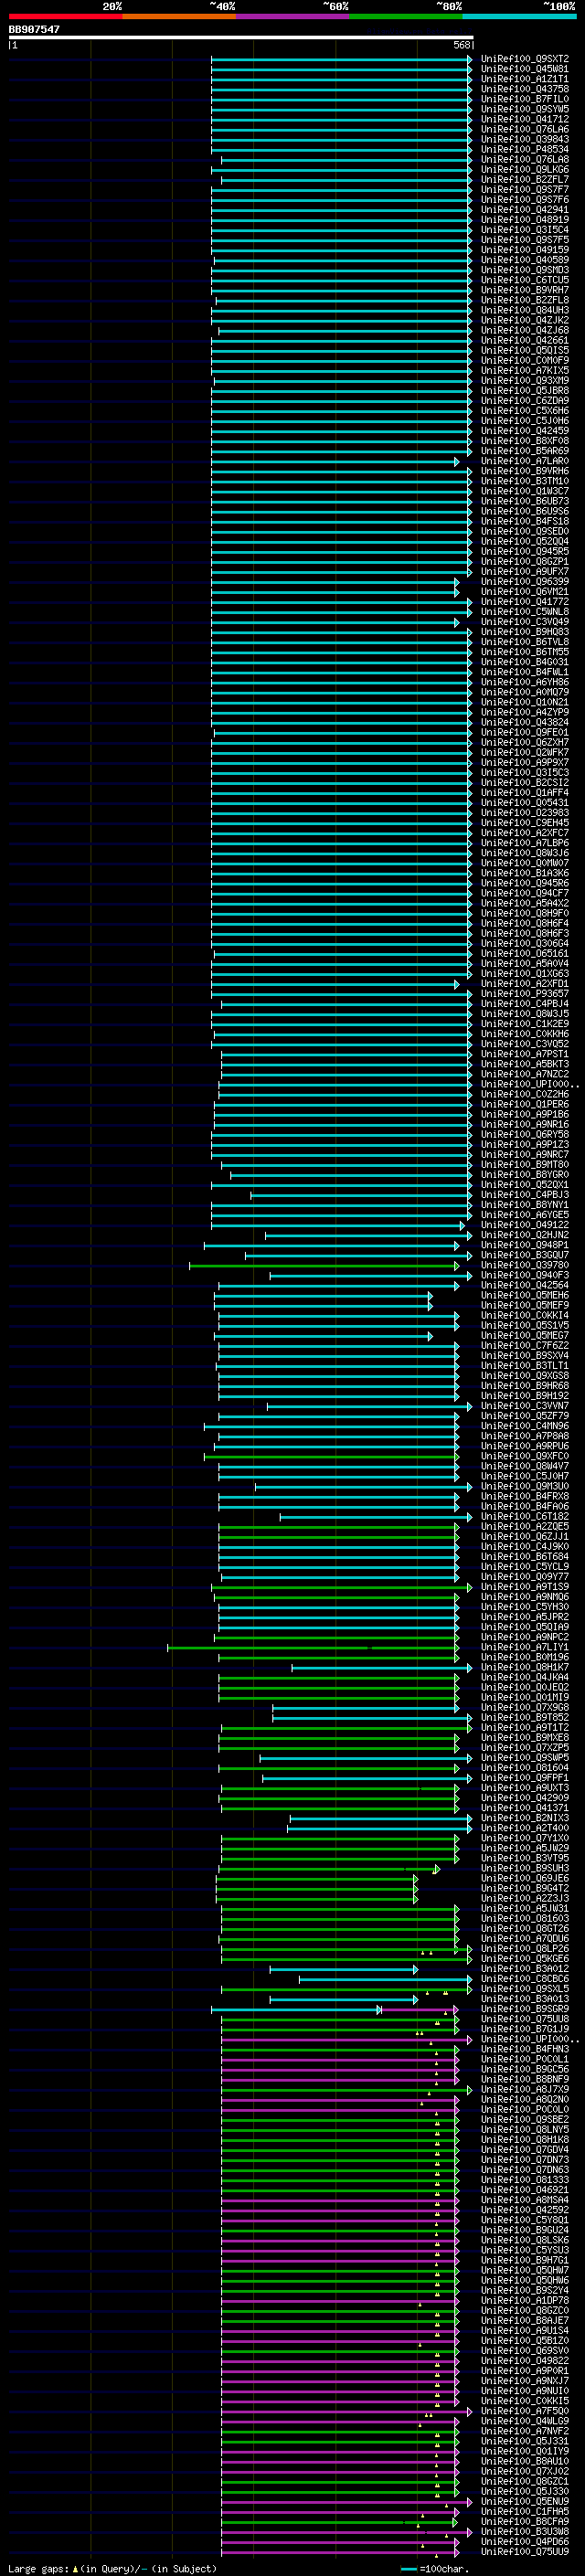Select the UniRef100_A9T1S9 label

525,1587
